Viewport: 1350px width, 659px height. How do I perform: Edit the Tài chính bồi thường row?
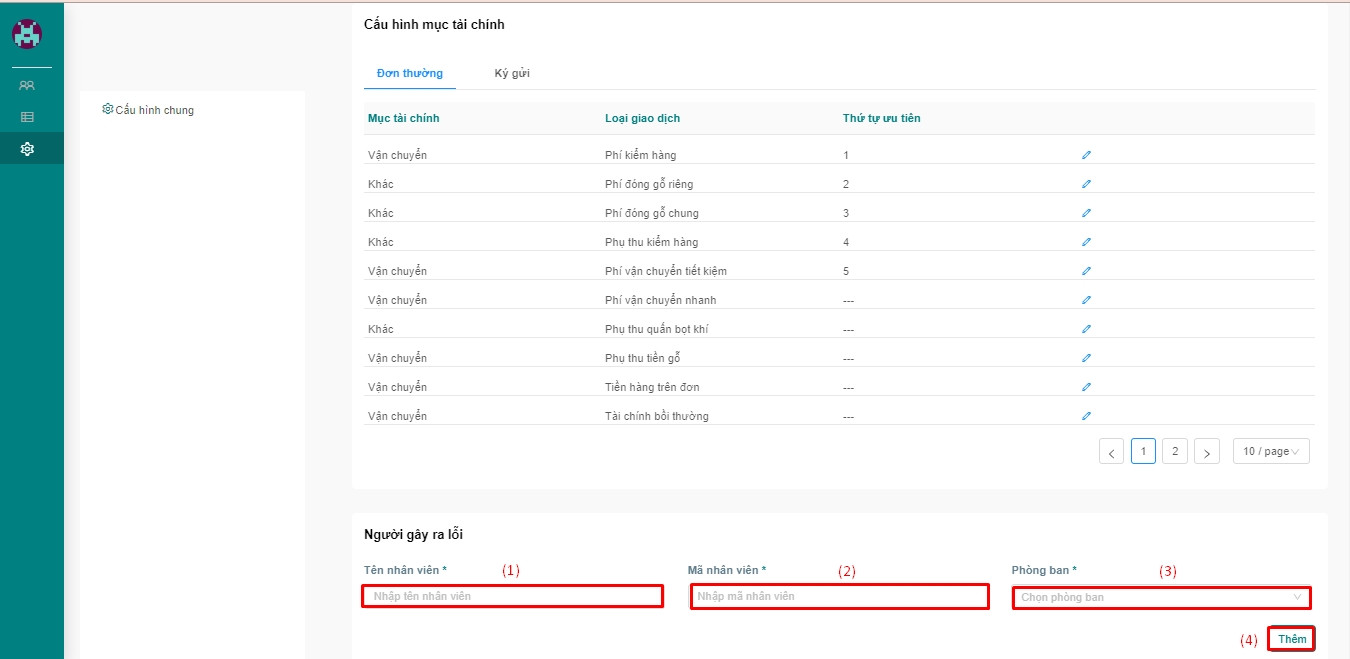coord(1086,416)
